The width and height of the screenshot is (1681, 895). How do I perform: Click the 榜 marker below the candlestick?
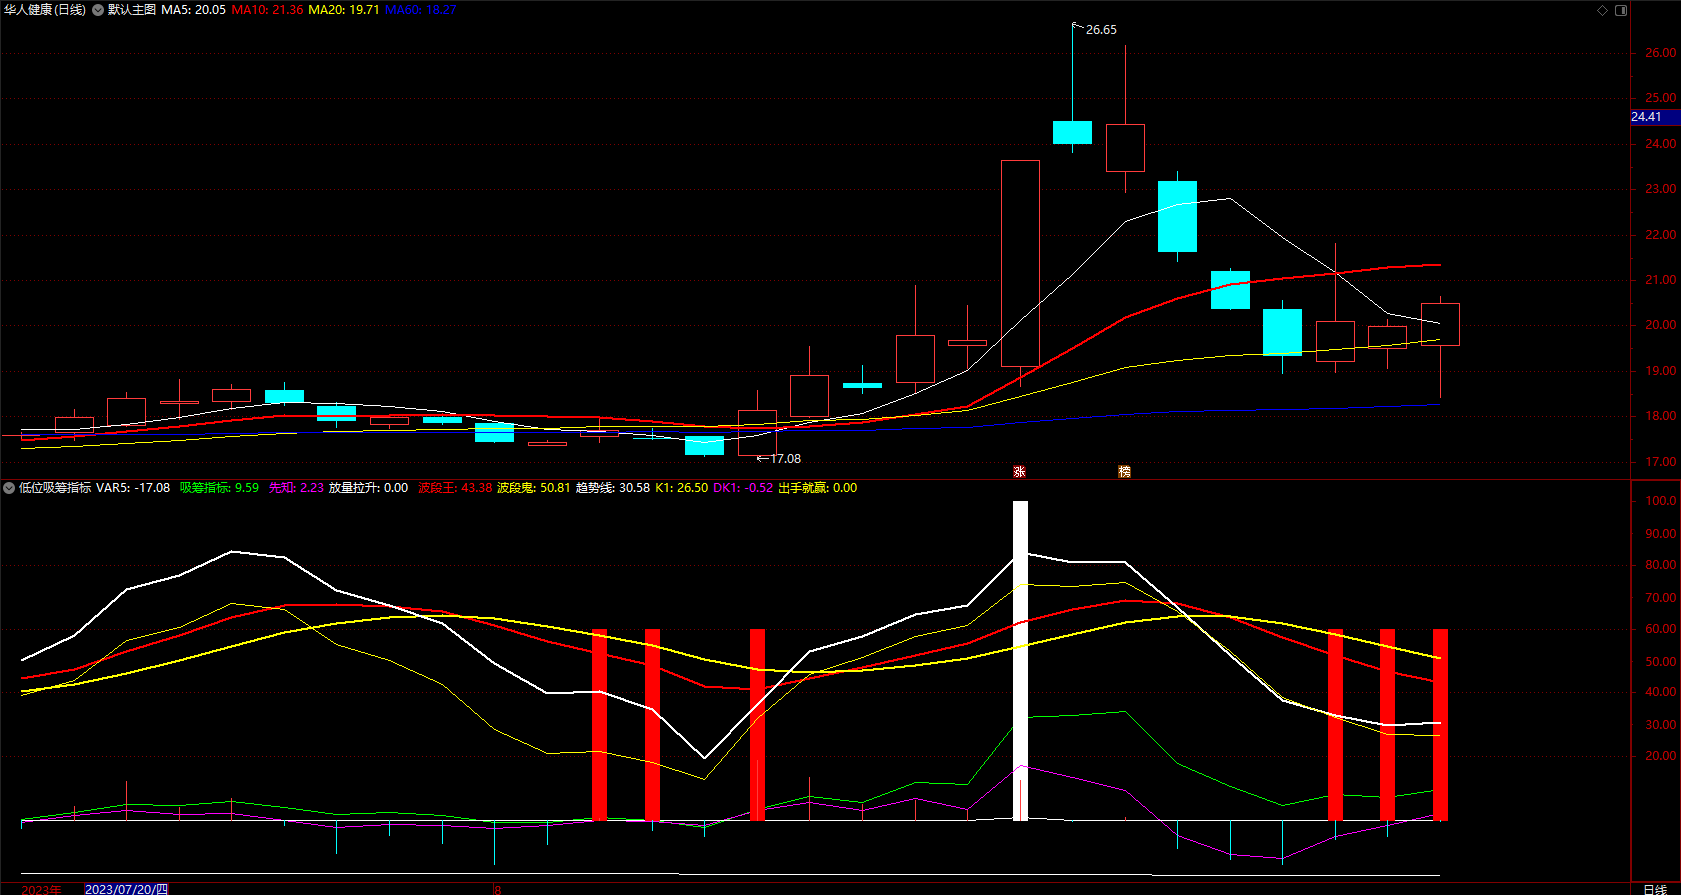pos(1124,471)
